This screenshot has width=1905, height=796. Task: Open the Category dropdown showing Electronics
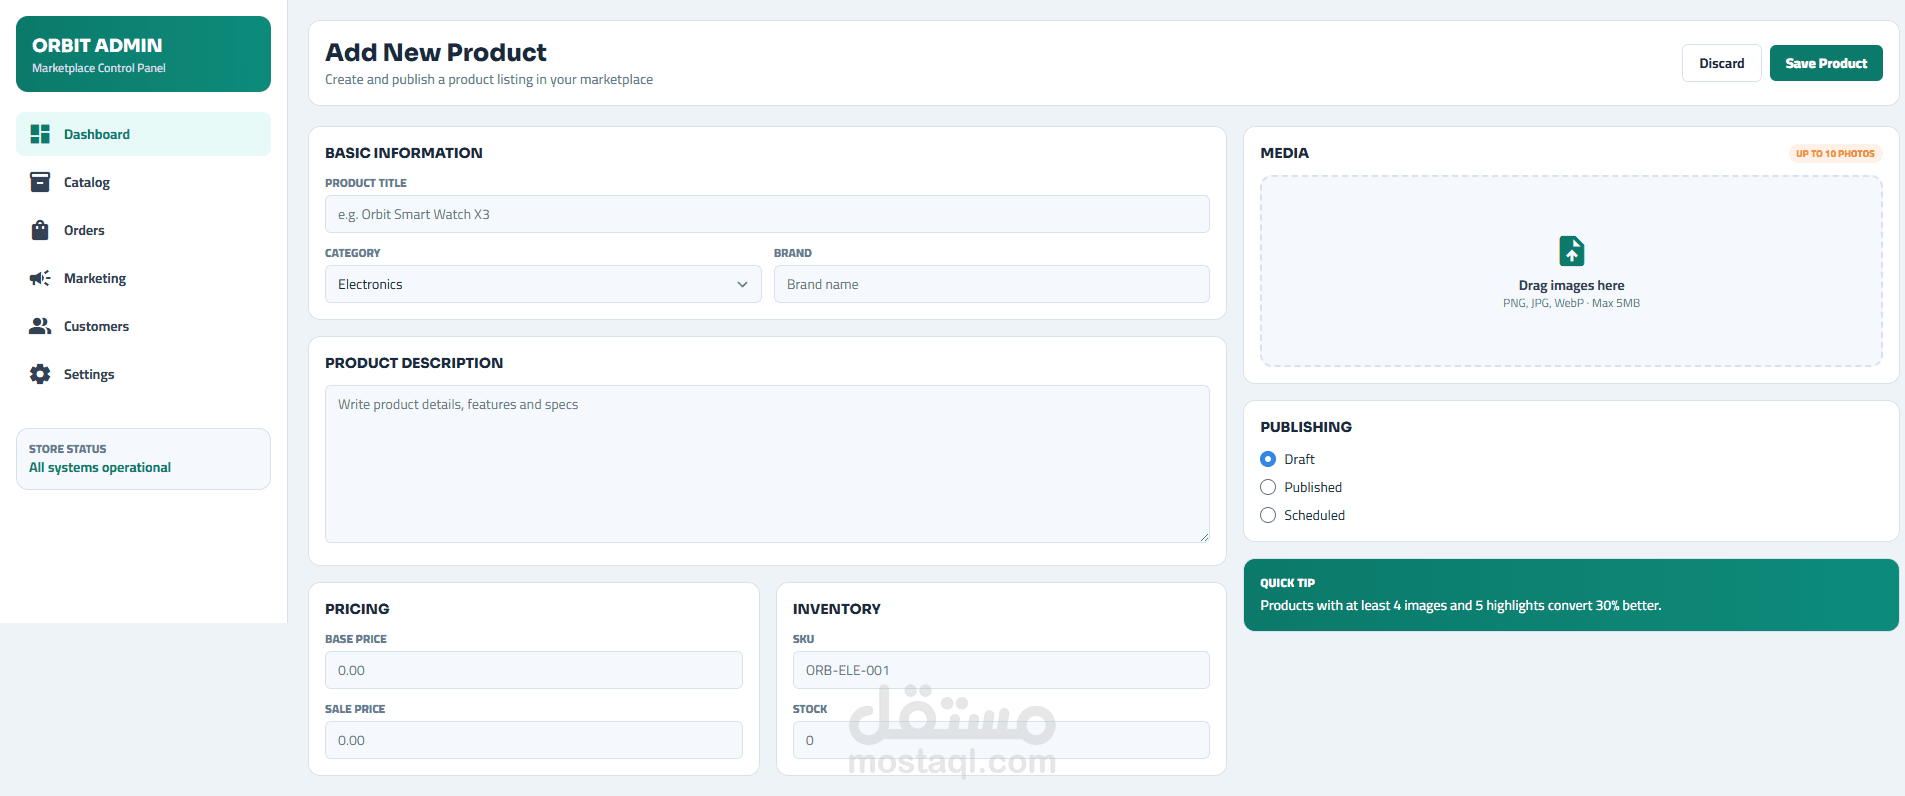(x=543, y=284)
